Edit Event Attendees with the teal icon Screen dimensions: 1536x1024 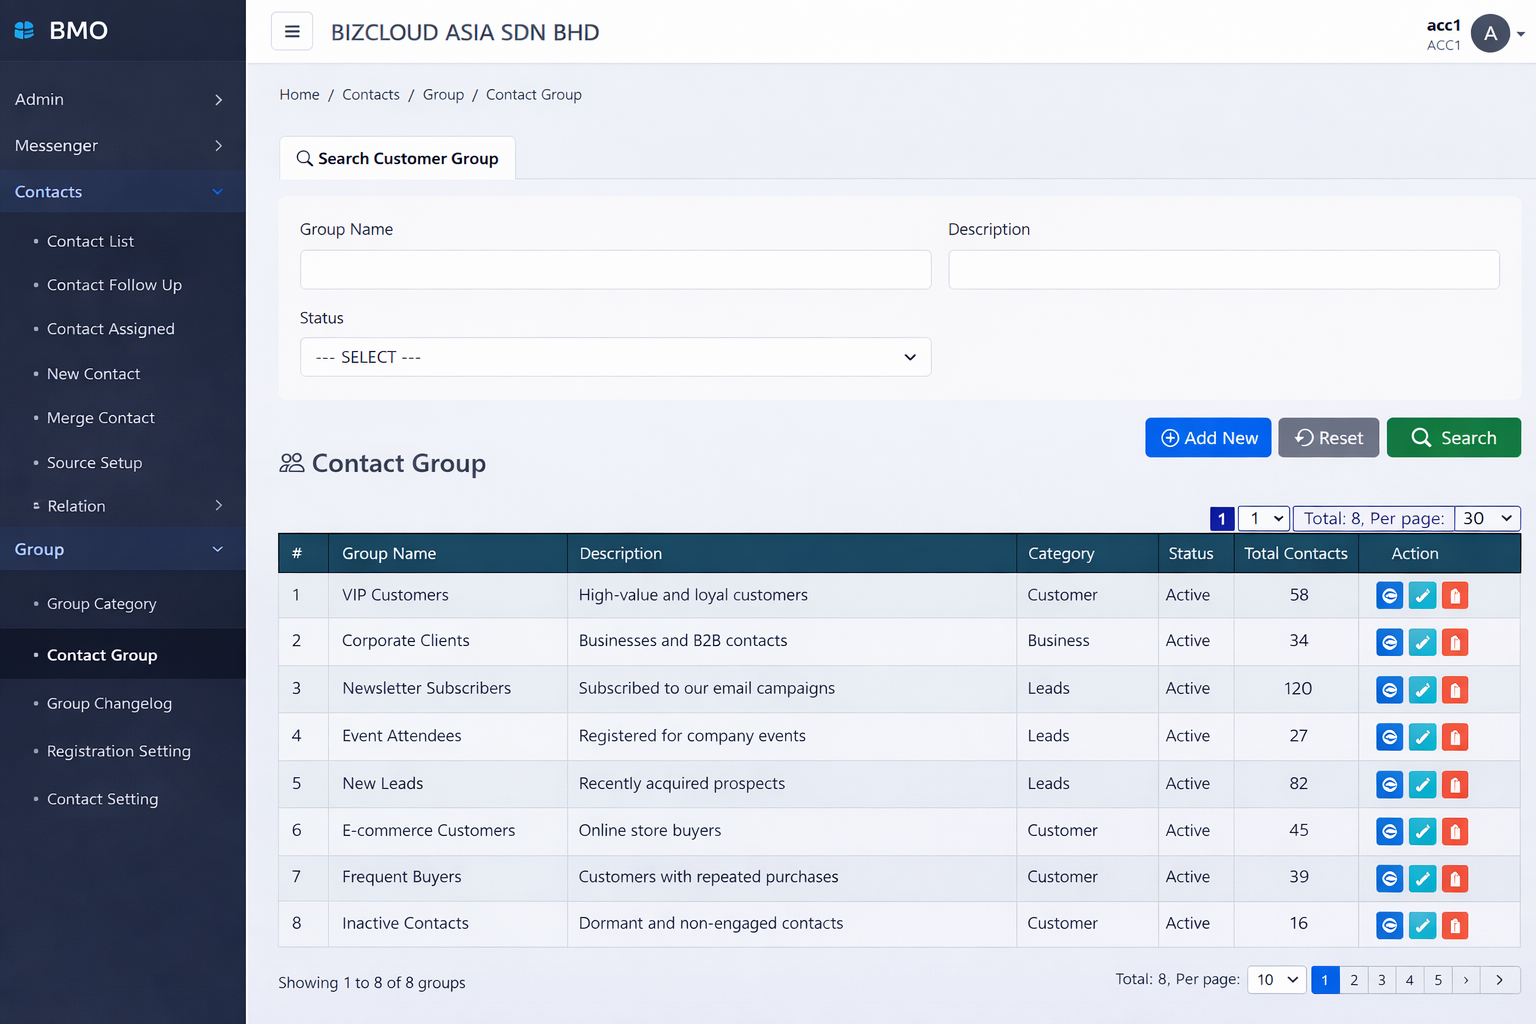point(1422,737)
